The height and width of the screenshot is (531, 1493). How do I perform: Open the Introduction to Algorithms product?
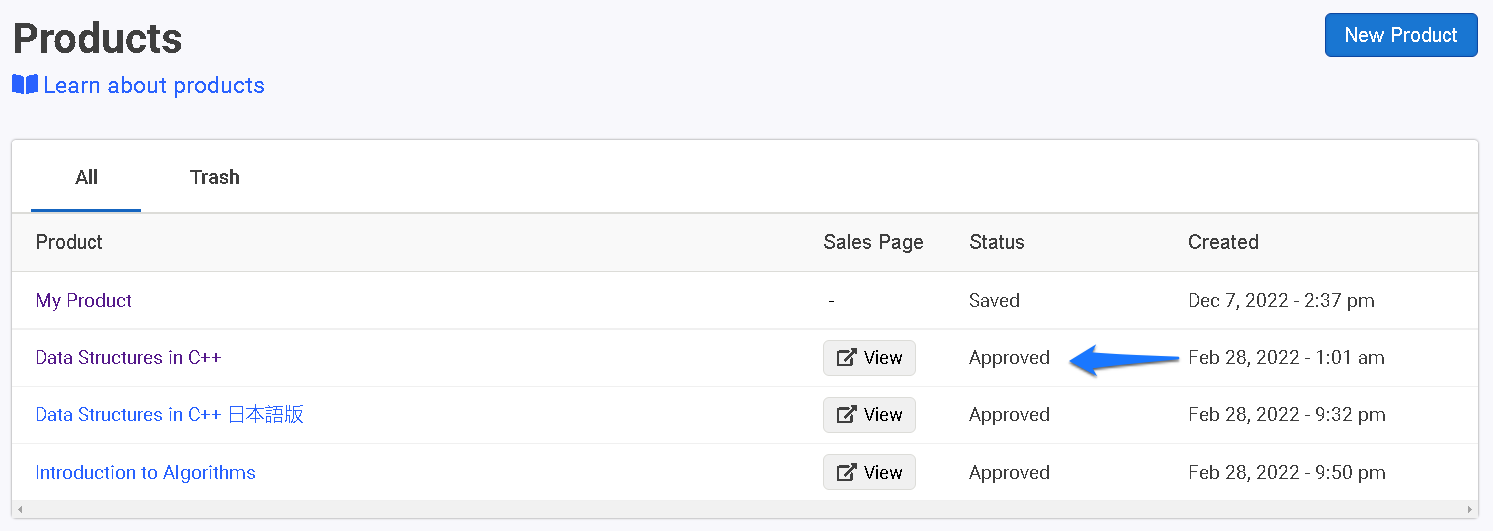coord(146,472)
